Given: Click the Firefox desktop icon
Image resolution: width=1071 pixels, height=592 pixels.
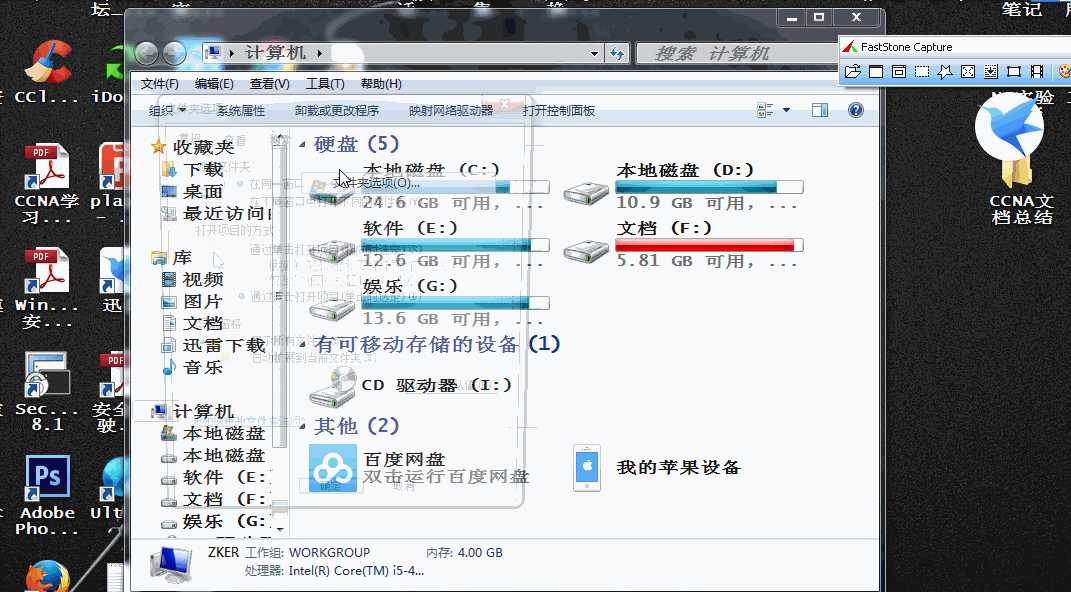Looking at the screenshot, I should (x=47, y=577).
